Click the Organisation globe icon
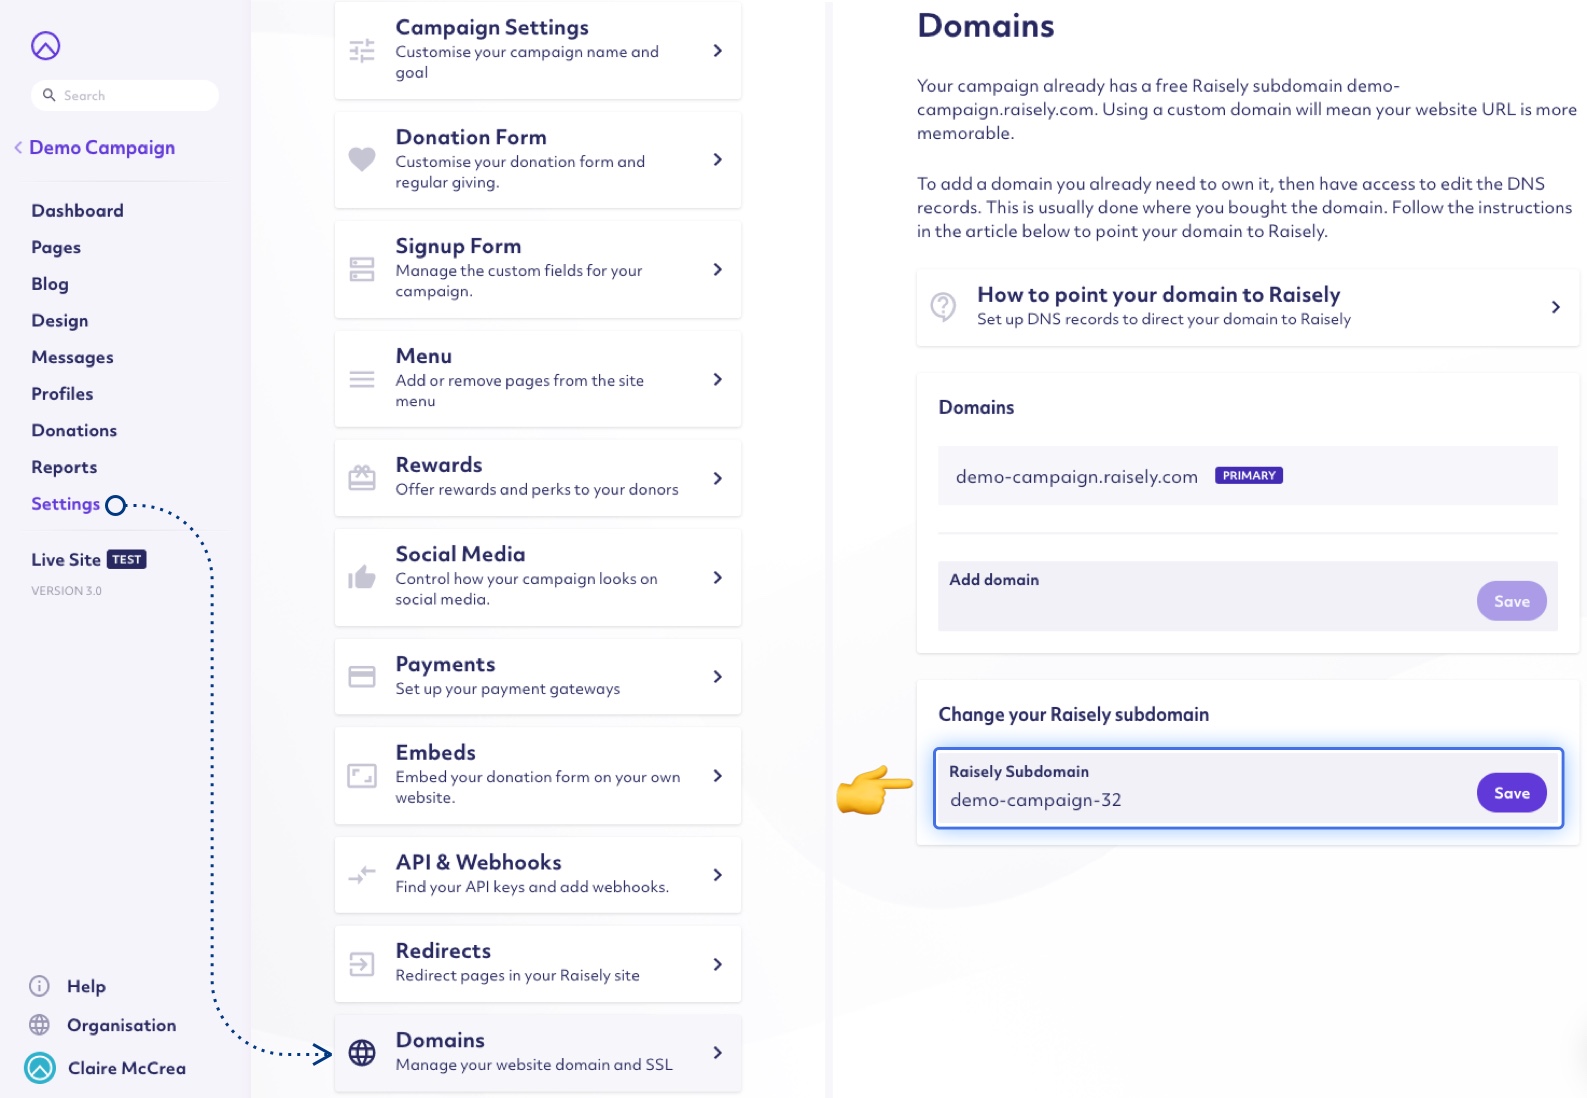Image resolution: width=1587 pixels, height=1098 pixels. (x=40, y=1025)
